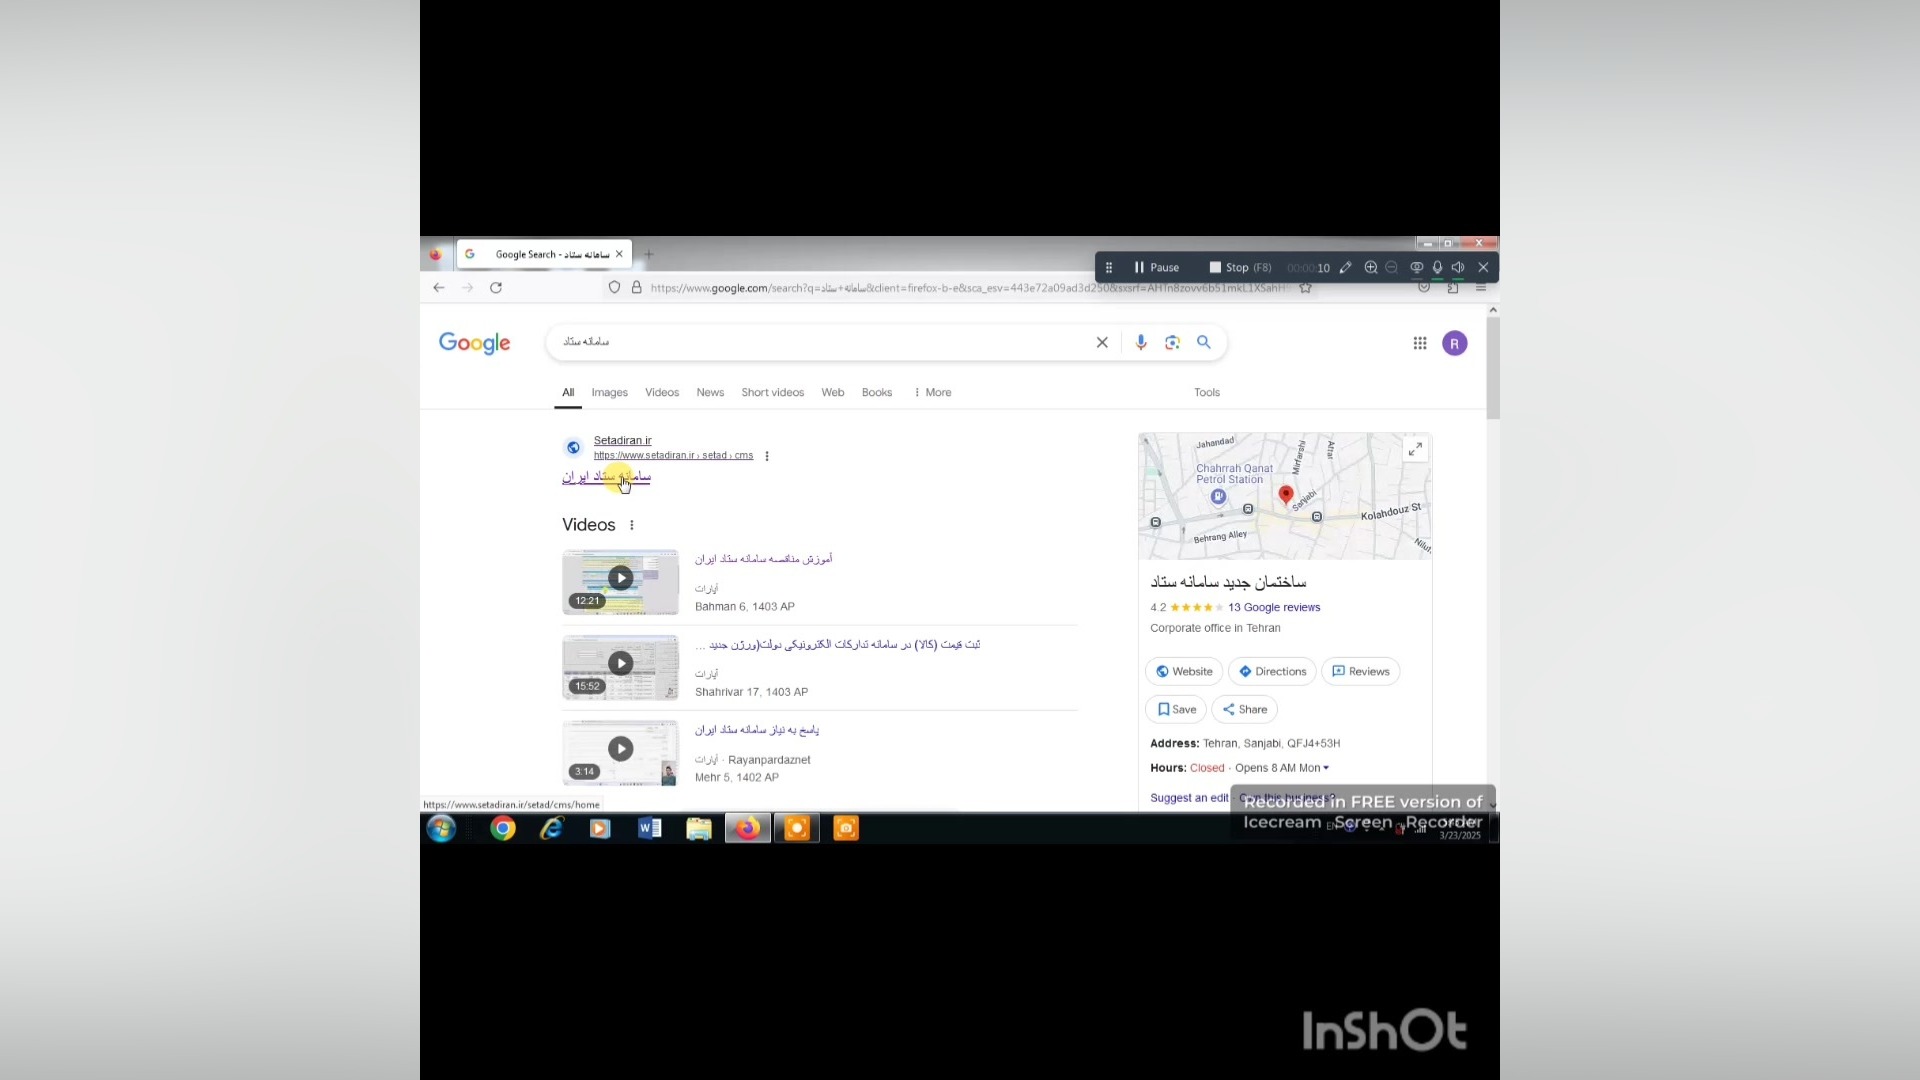The height and width of the screenshot is (1080, 1920).
Task: Share the business listing
Action: (1245, 710)
